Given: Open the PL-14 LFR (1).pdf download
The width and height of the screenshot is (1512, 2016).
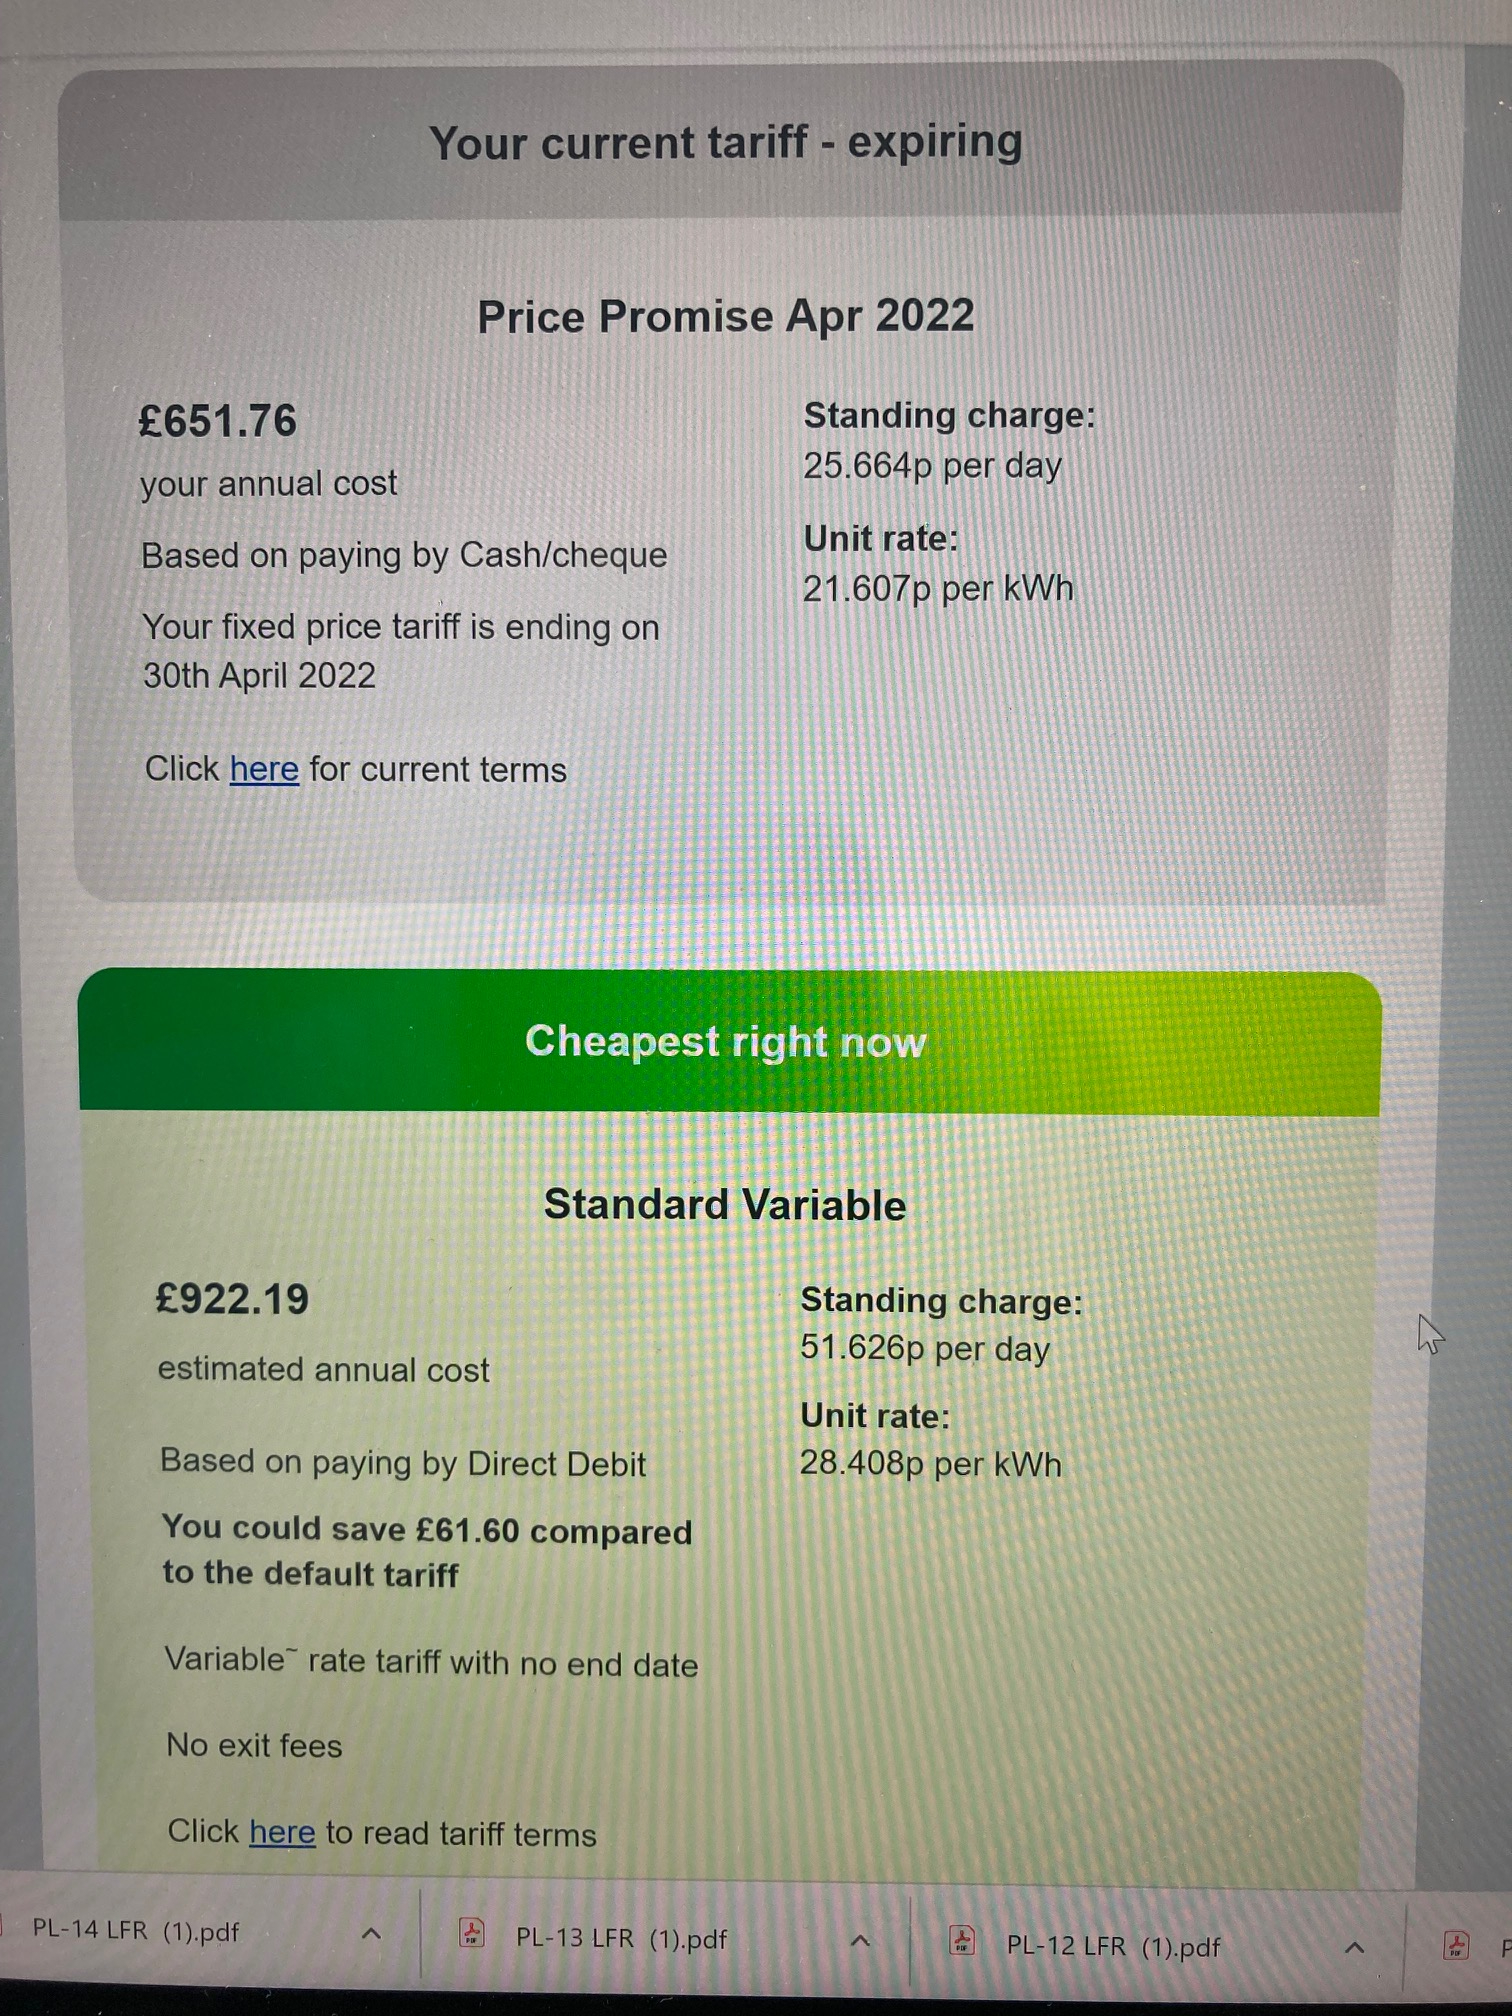Looking at the screenshot, I should tap(136, 1931).
